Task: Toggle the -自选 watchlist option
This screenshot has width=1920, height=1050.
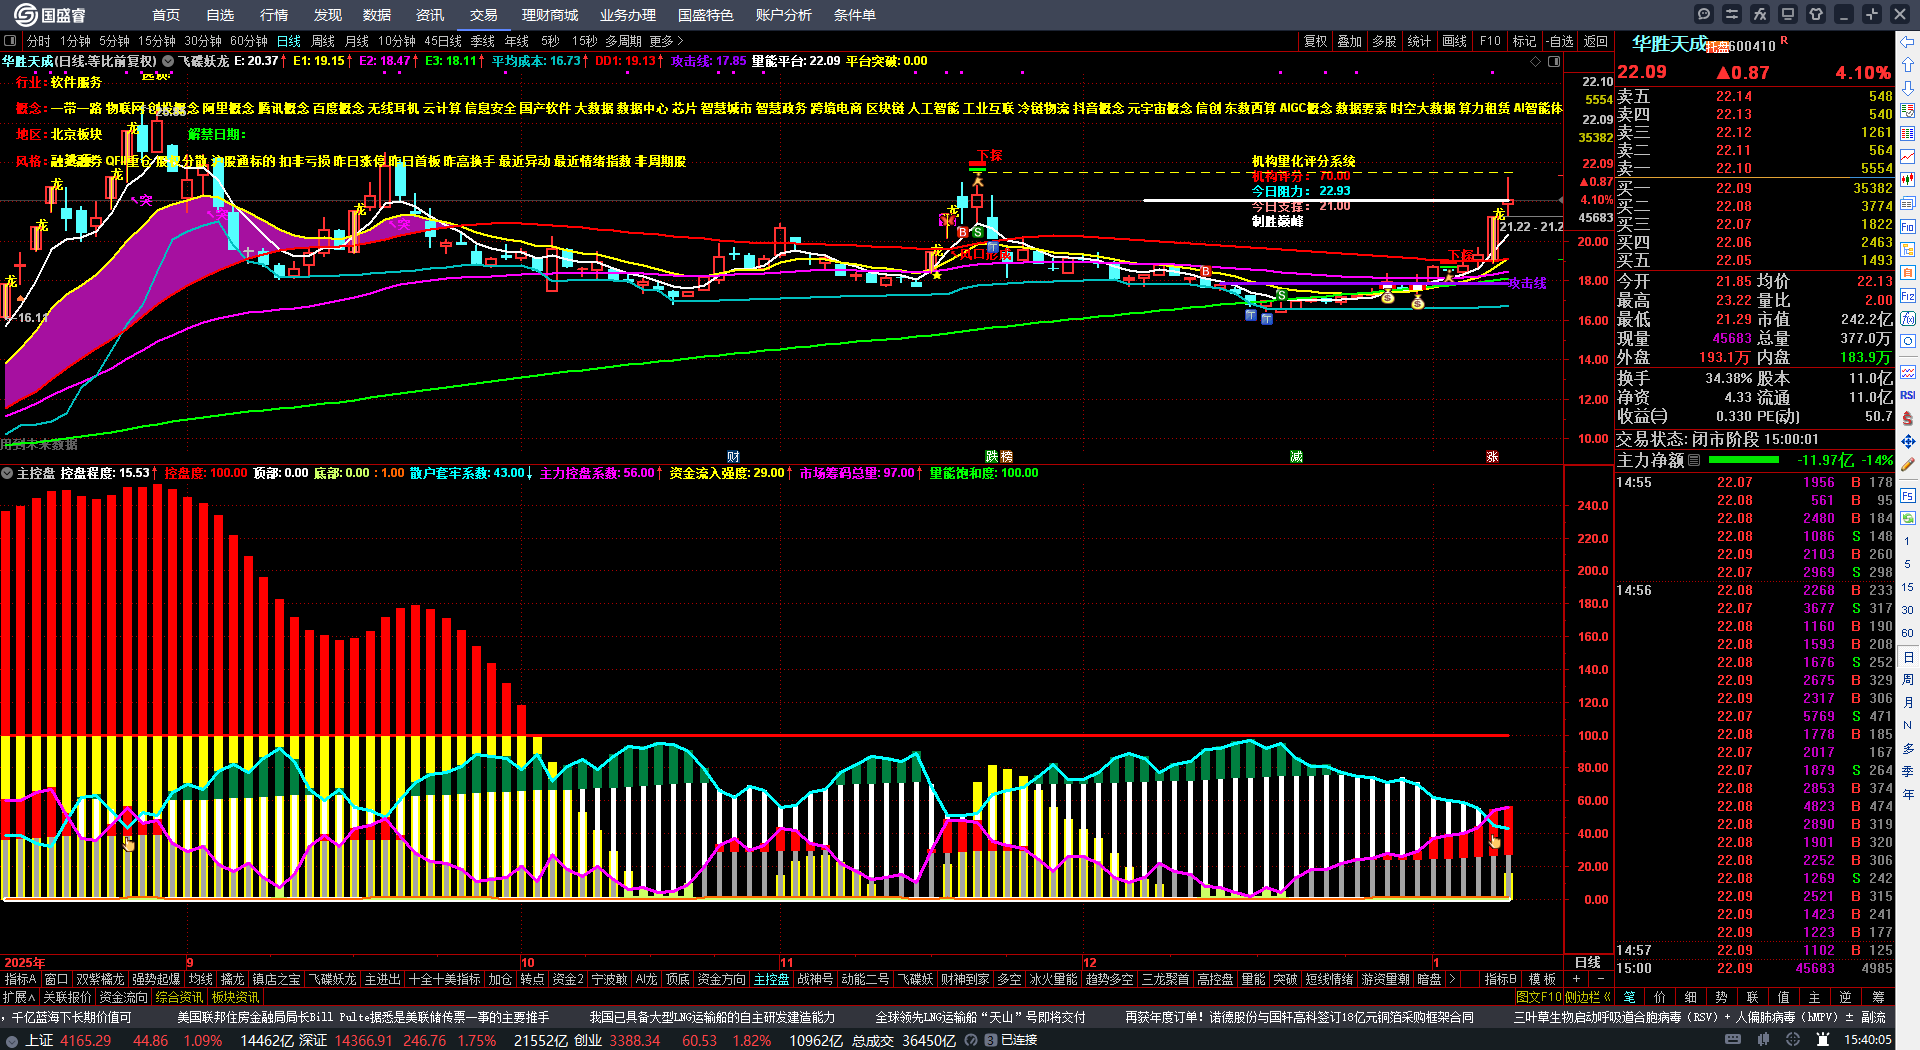Action: [x=1560, y=41]
